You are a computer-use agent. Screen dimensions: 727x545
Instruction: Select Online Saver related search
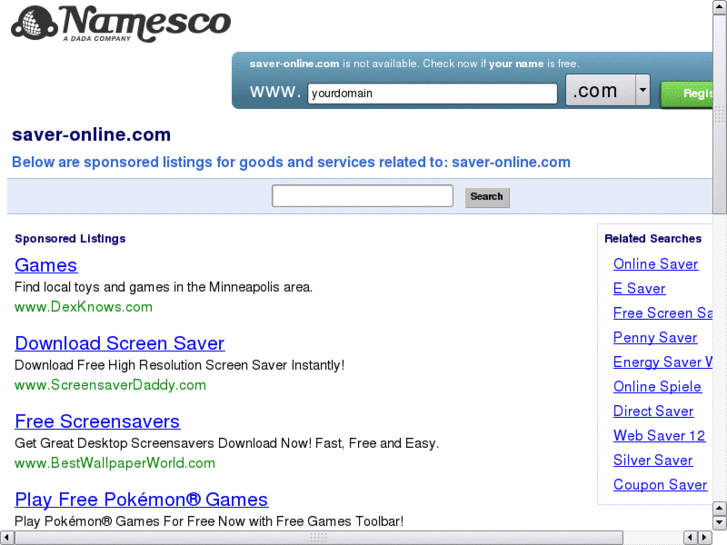656,264
